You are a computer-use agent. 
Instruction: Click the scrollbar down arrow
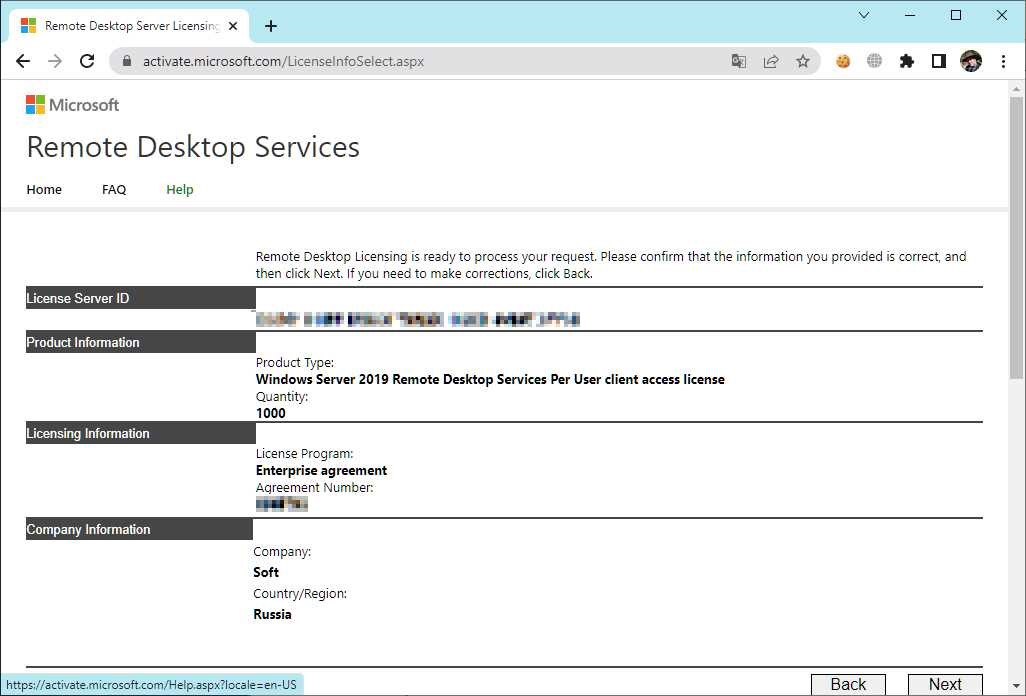coord(1016,686)
